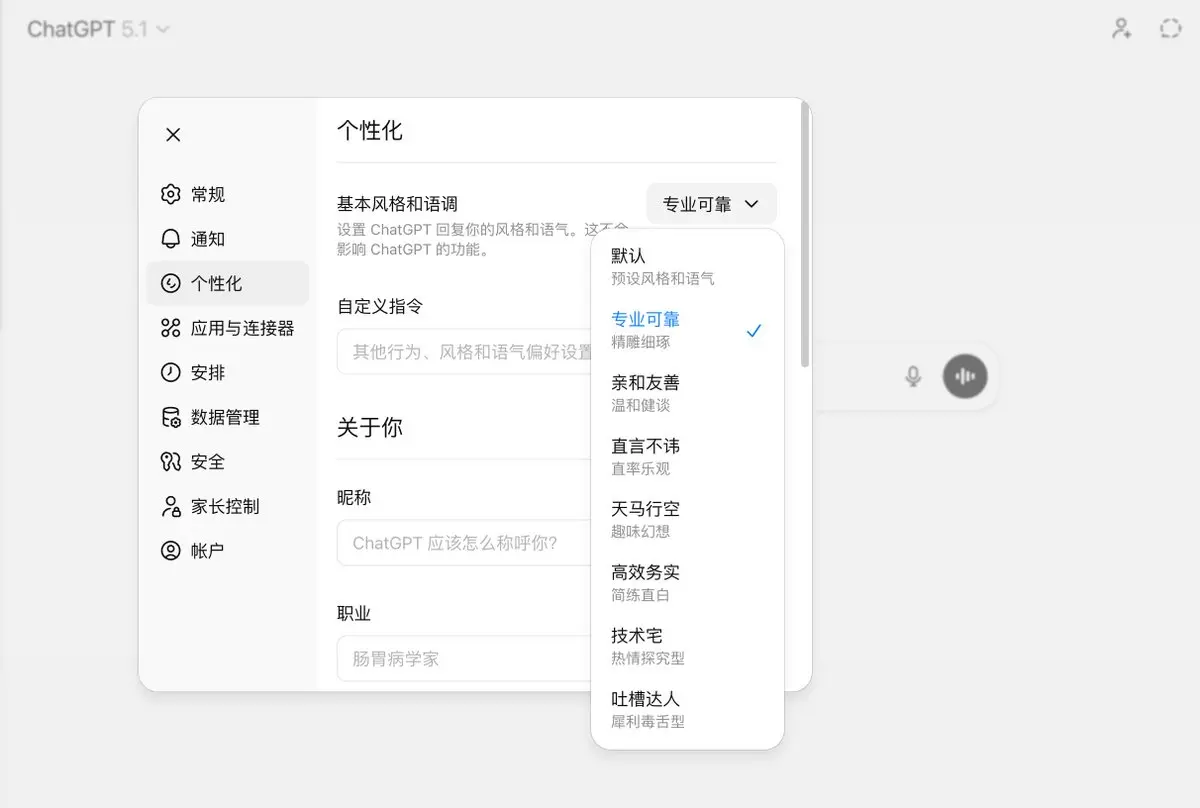Image resolution: width=1200 pixels, height=808 pixels.
Task: Choose the 天马行空 style option
Action: coord(688,520)
